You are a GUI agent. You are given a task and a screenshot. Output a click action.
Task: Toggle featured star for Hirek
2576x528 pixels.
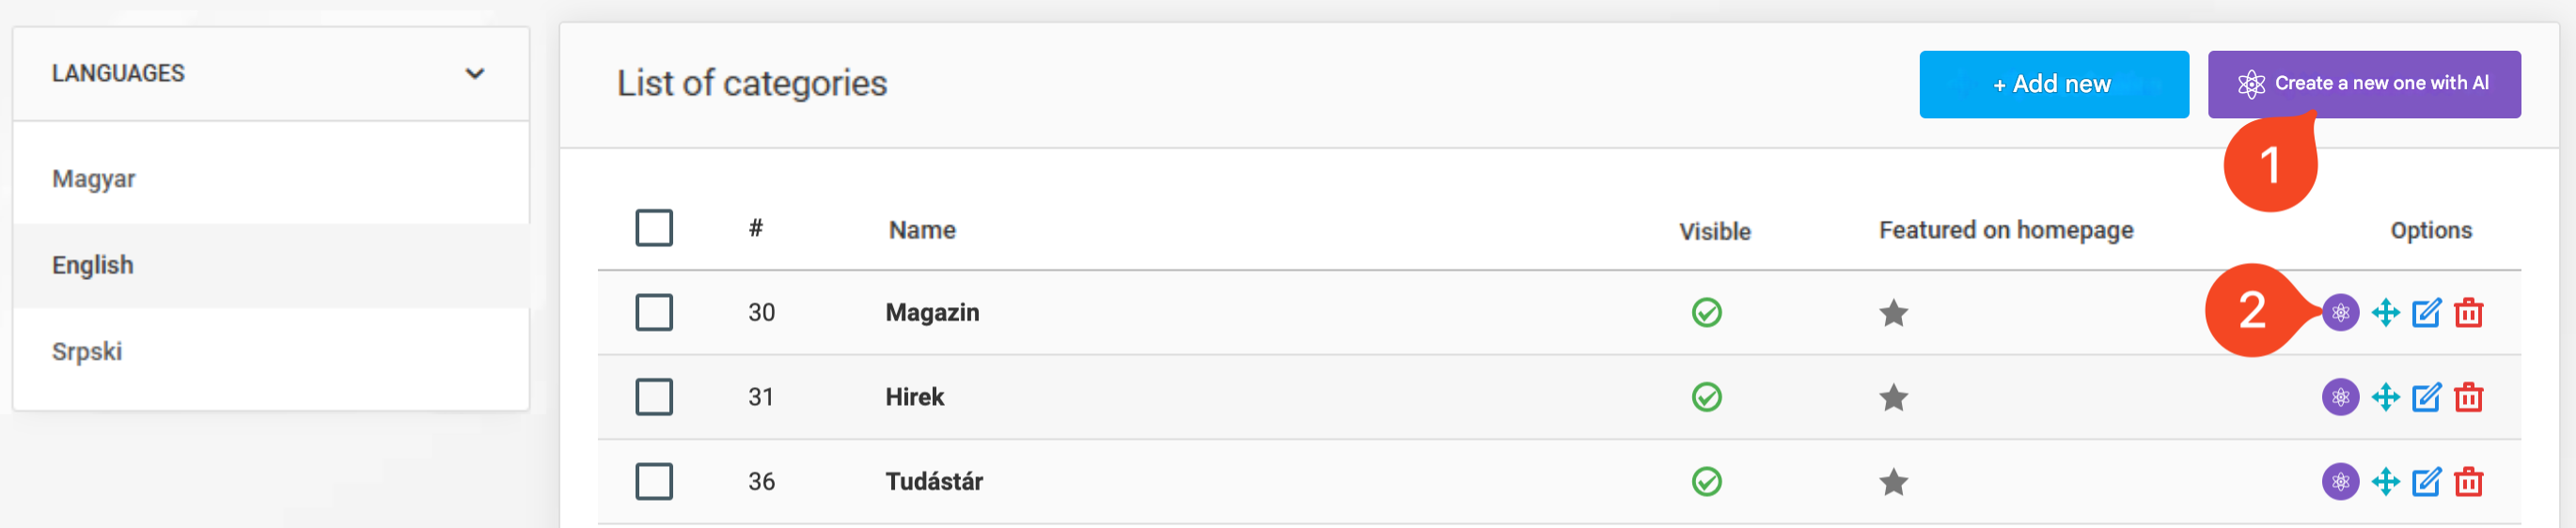coord(1893,398)
